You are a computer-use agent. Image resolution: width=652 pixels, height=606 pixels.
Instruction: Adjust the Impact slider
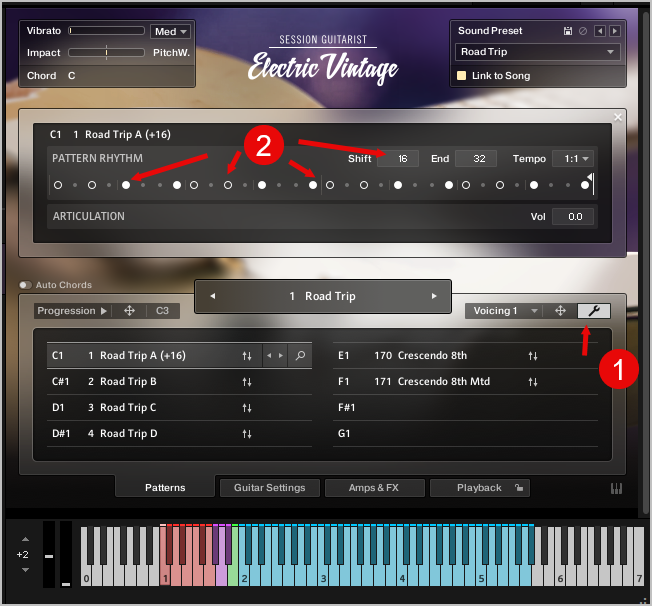(106, 52)
